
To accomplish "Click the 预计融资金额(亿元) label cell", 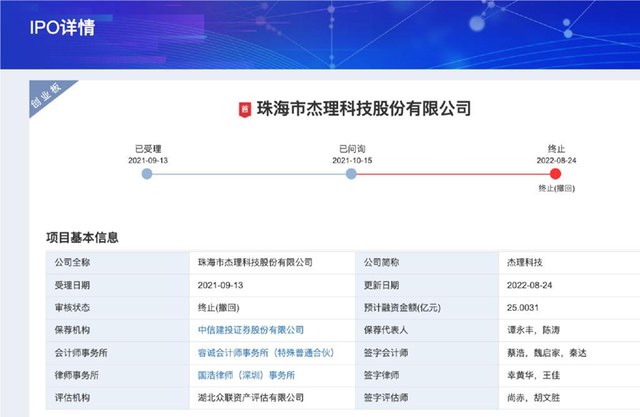I will [x=427, y=308].
